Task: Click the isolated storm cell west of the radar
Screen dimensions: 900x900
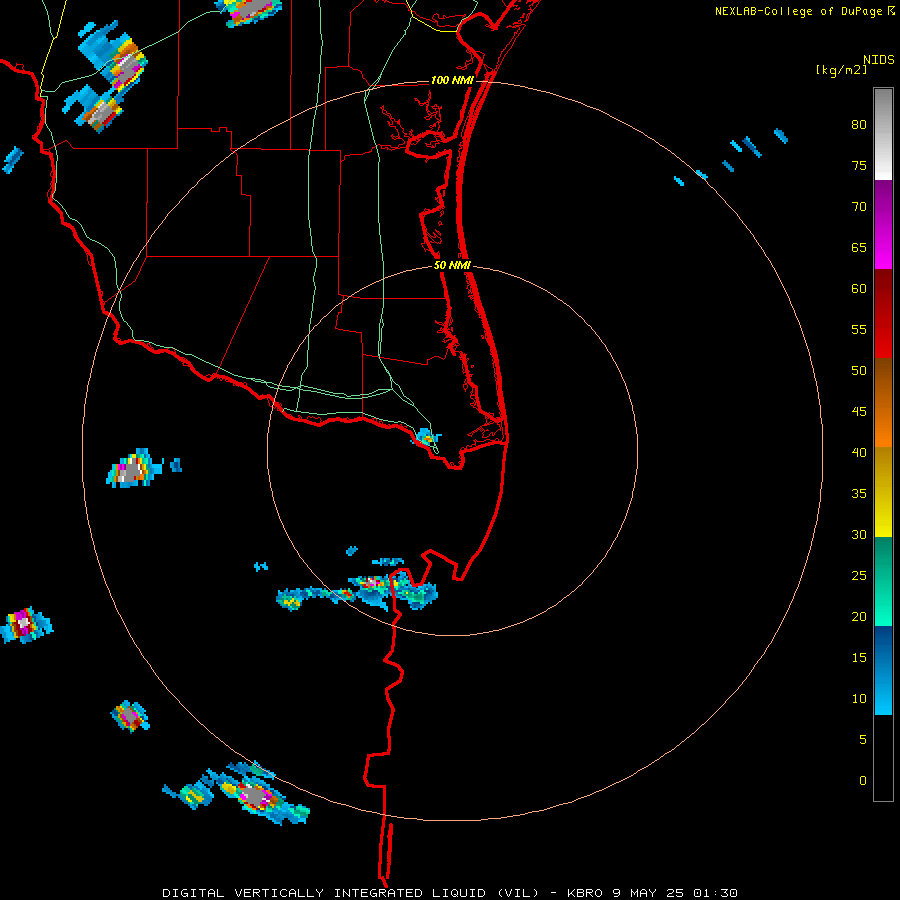Action: coord(135,468)
